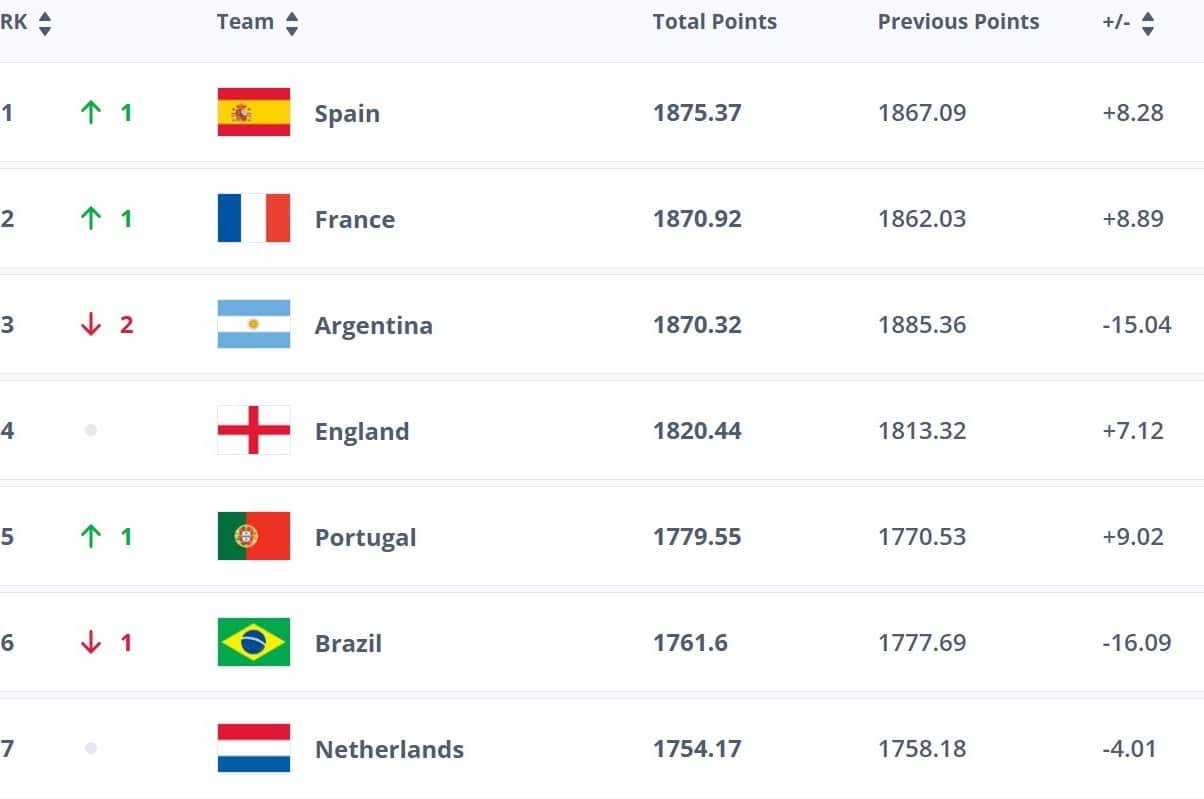1204x799 pixels.
Task: Click the Spain flag icon
Action: point(254,112)
